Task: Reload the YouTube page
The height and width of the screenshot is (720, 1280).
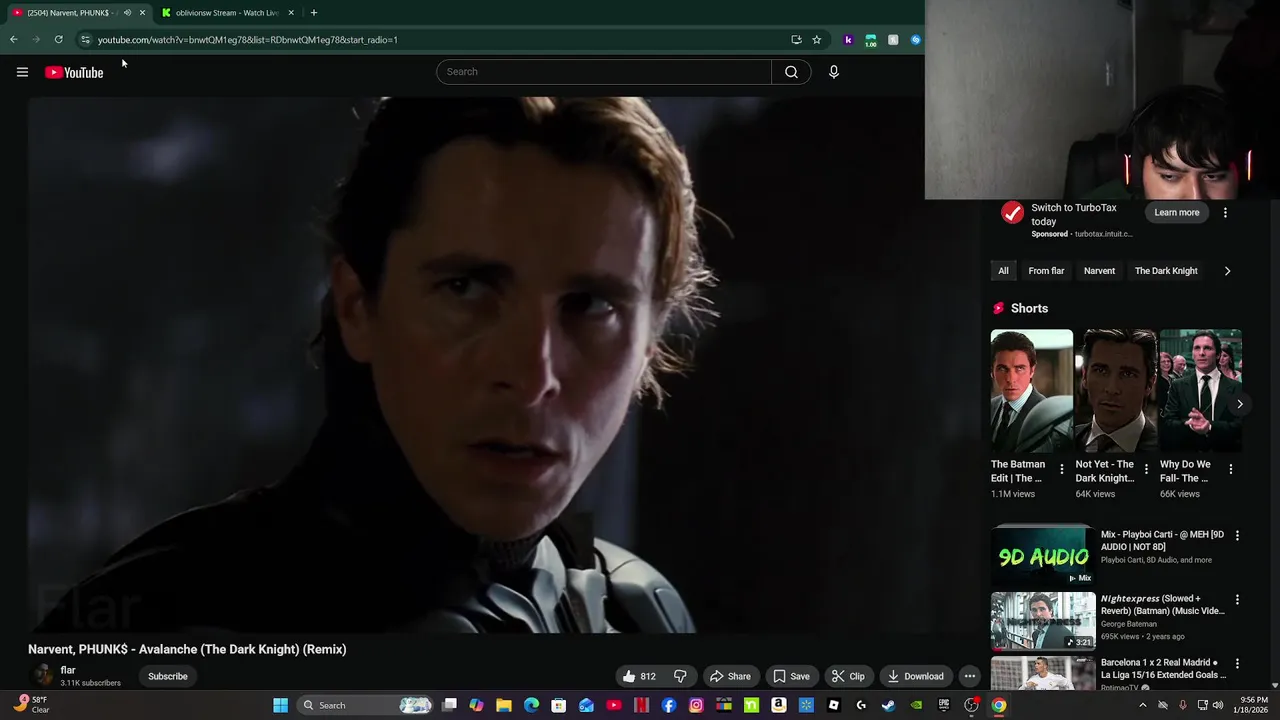Action: click(x=59, y=40)
